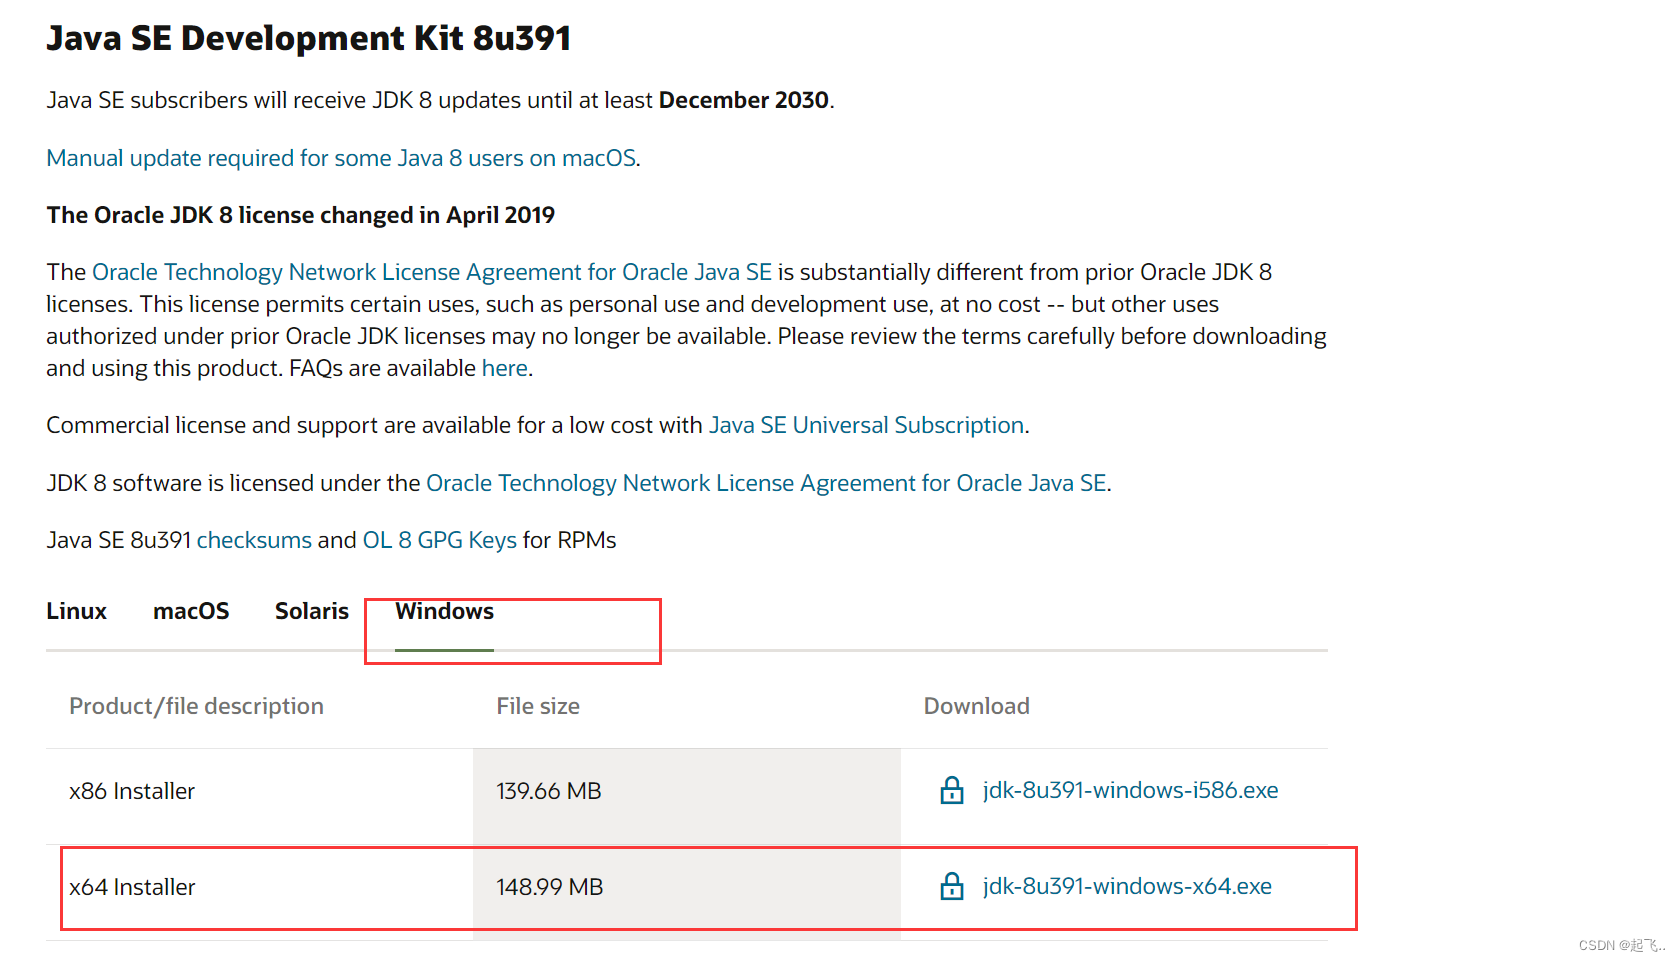This screenshot has width=1680, height=961.
Task: Download the jdk-8u391-windows-i586.exe installer
Action: point(1129,790)
